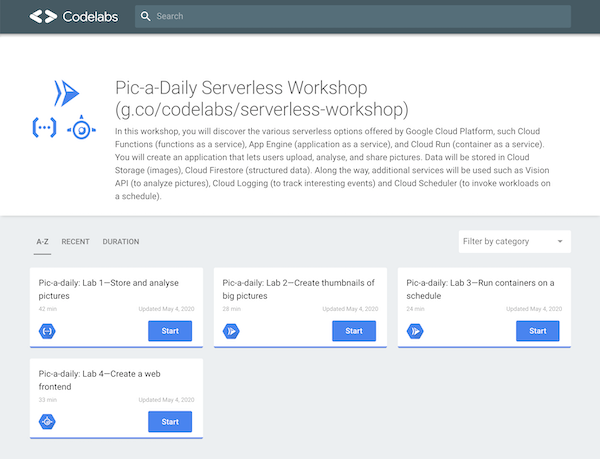
Task: Click the dropdown arrow in category filter
Action: coord(560,241)
